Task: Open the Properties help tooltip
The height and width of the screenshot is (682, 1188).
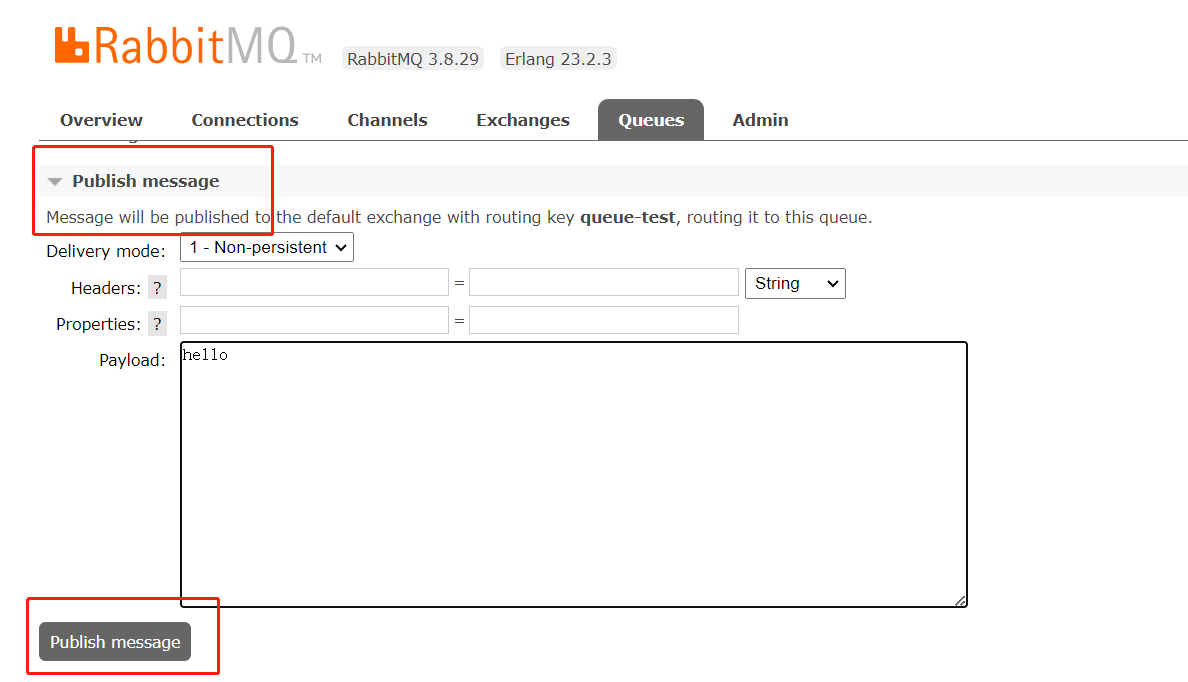Action: pos(157,323)
